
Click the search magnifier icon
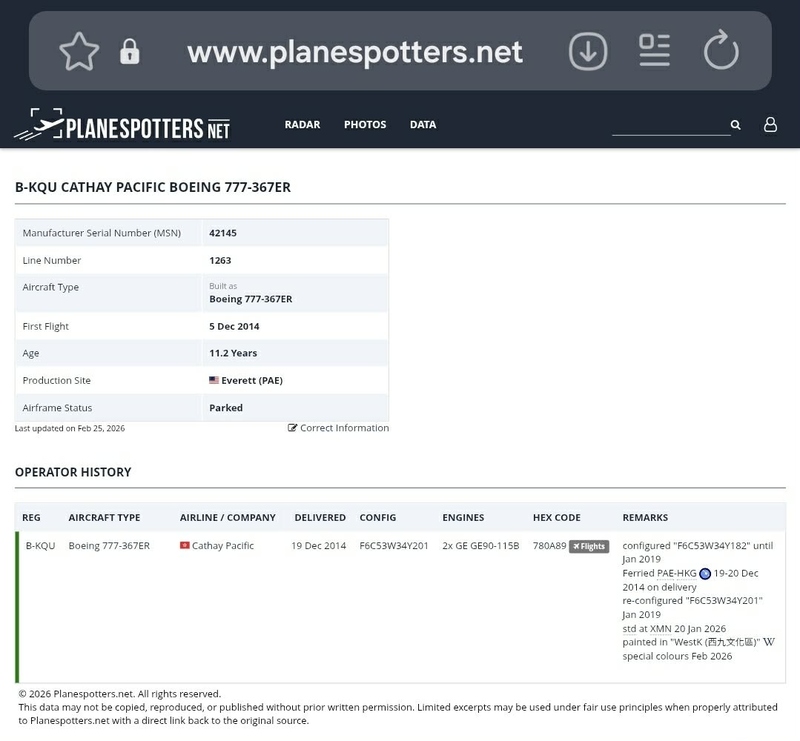(736, 125)
